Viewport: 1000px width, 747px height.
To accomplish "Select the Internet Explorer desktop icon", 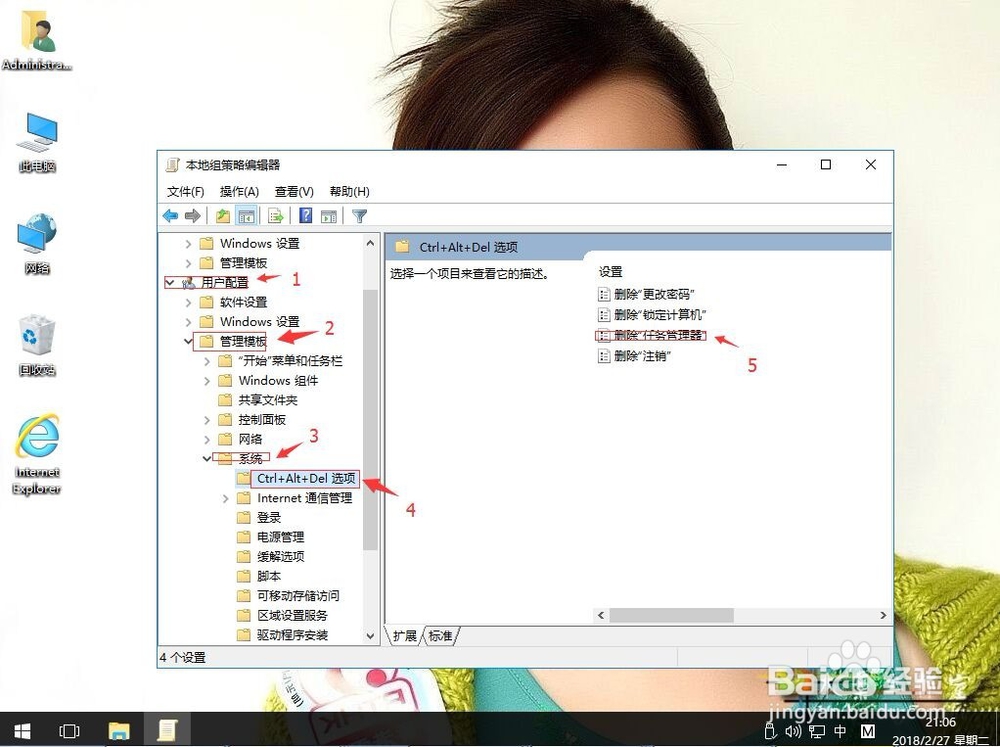I will [x=37, y=454].
